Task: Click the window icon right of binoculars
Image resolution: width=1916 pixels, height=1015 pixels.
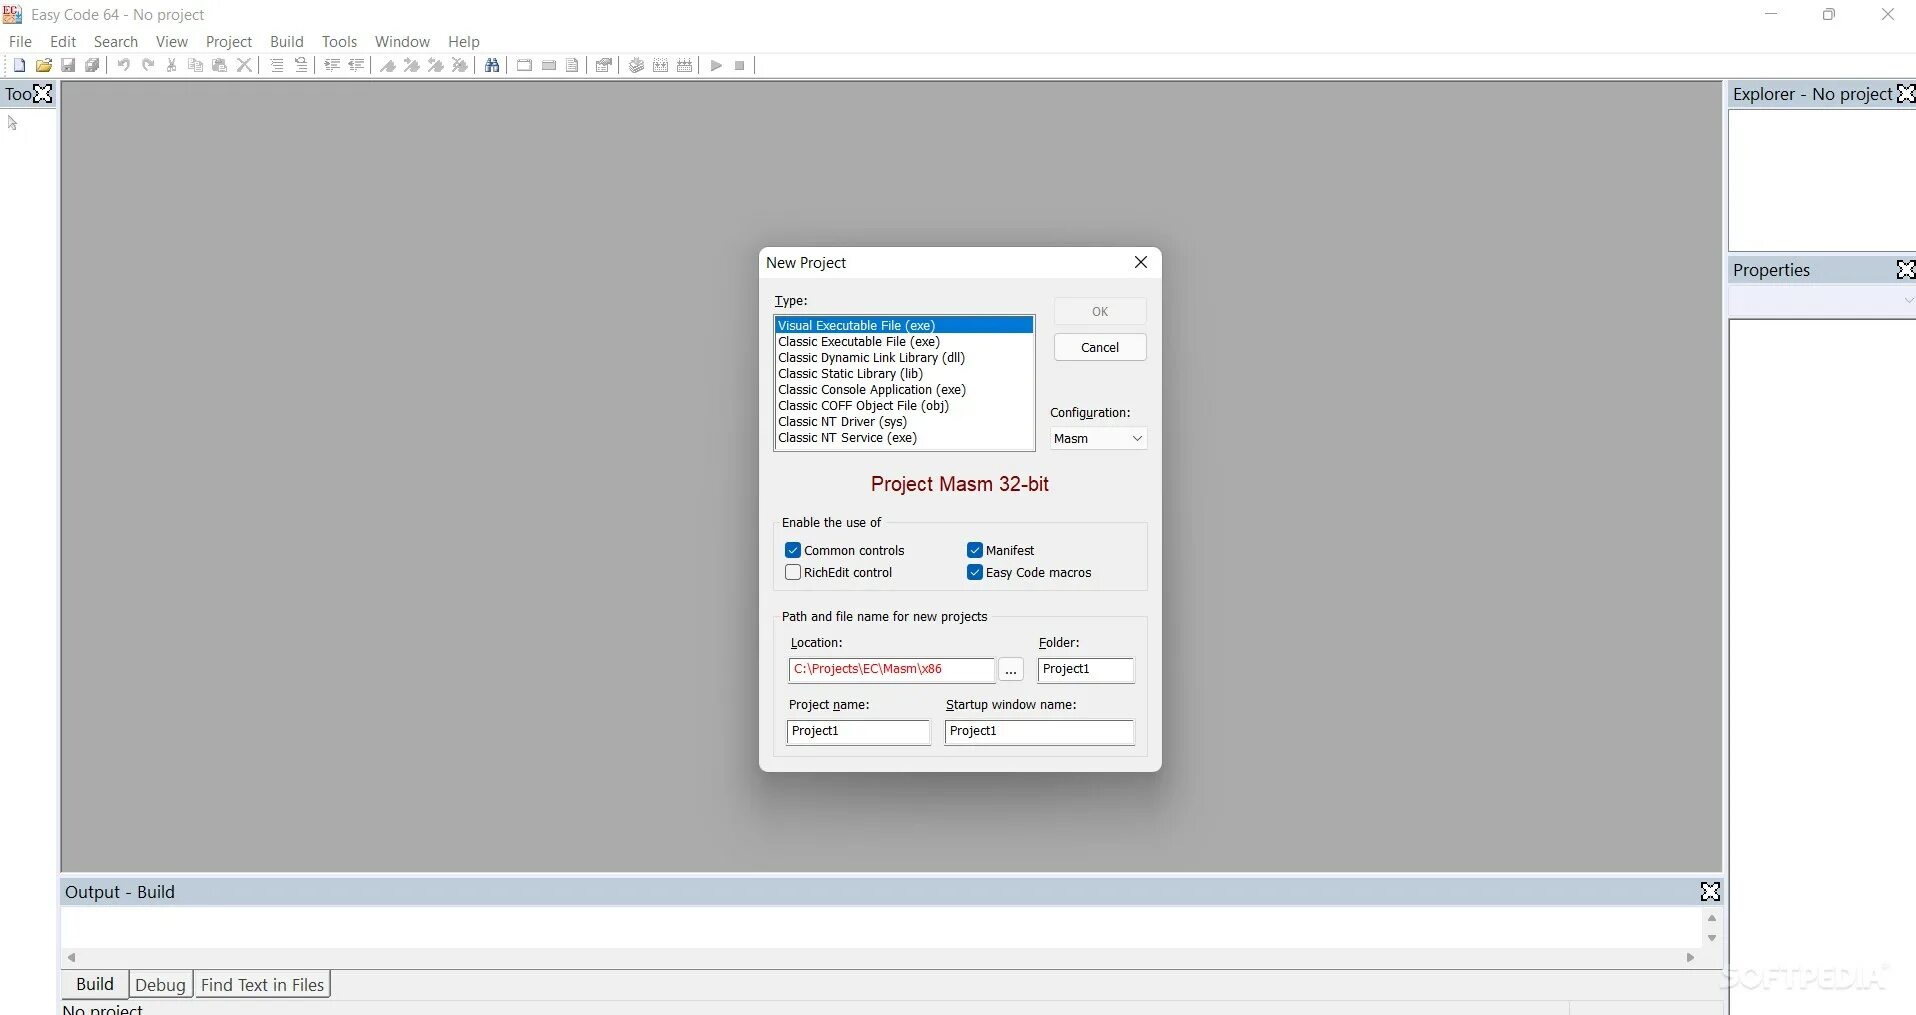Action: [x=524, y=66]
